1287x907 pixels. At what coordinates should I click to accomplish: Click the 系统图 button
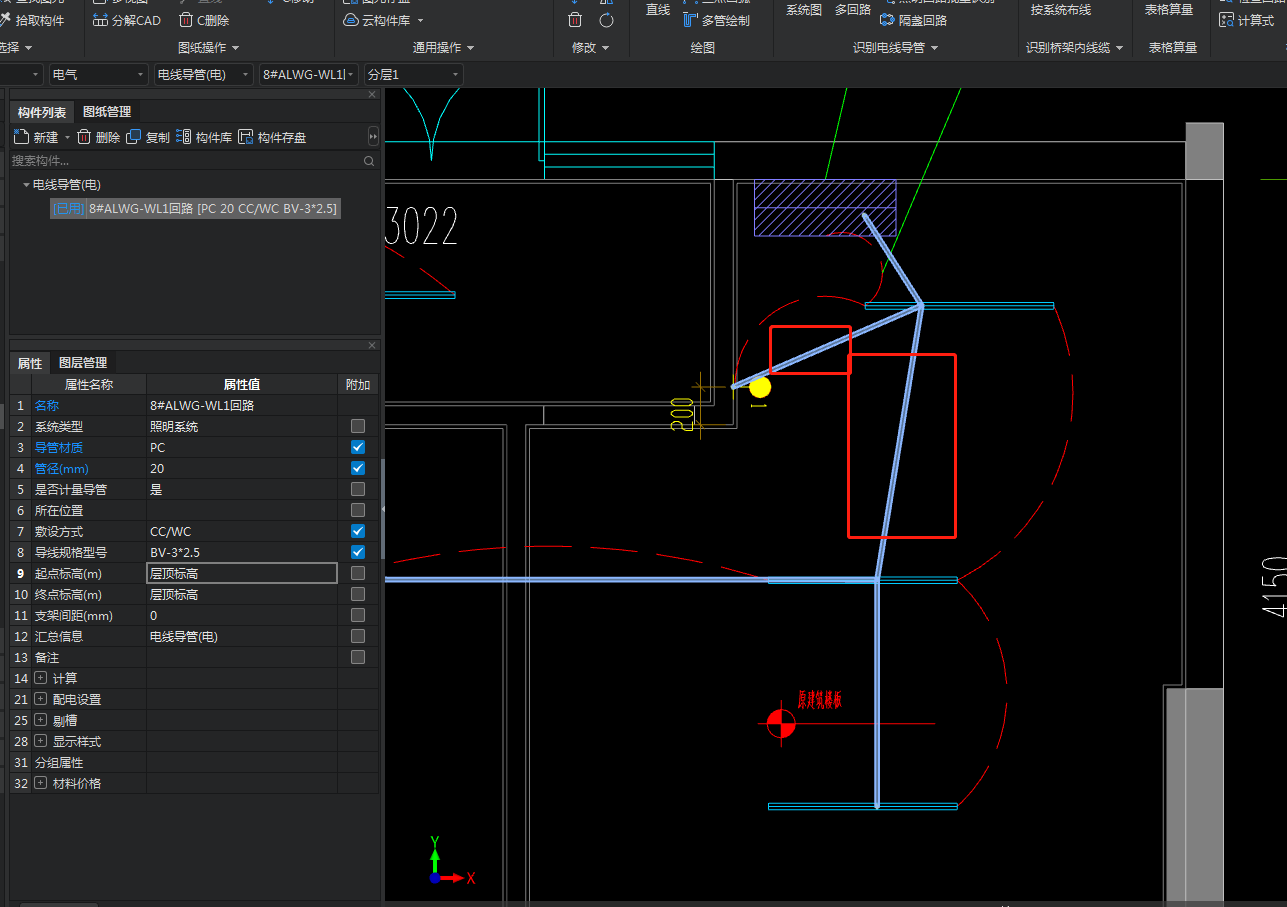coord(804,10)
